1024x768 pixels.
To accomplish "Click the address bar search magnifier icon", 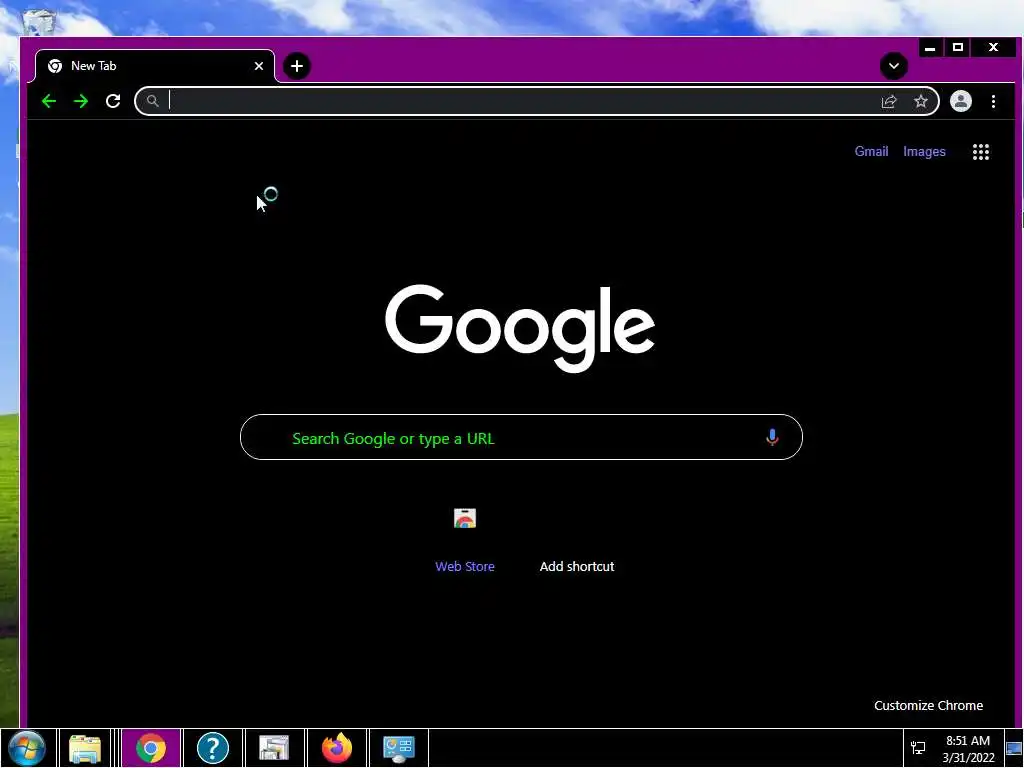I will coord(152,101).
